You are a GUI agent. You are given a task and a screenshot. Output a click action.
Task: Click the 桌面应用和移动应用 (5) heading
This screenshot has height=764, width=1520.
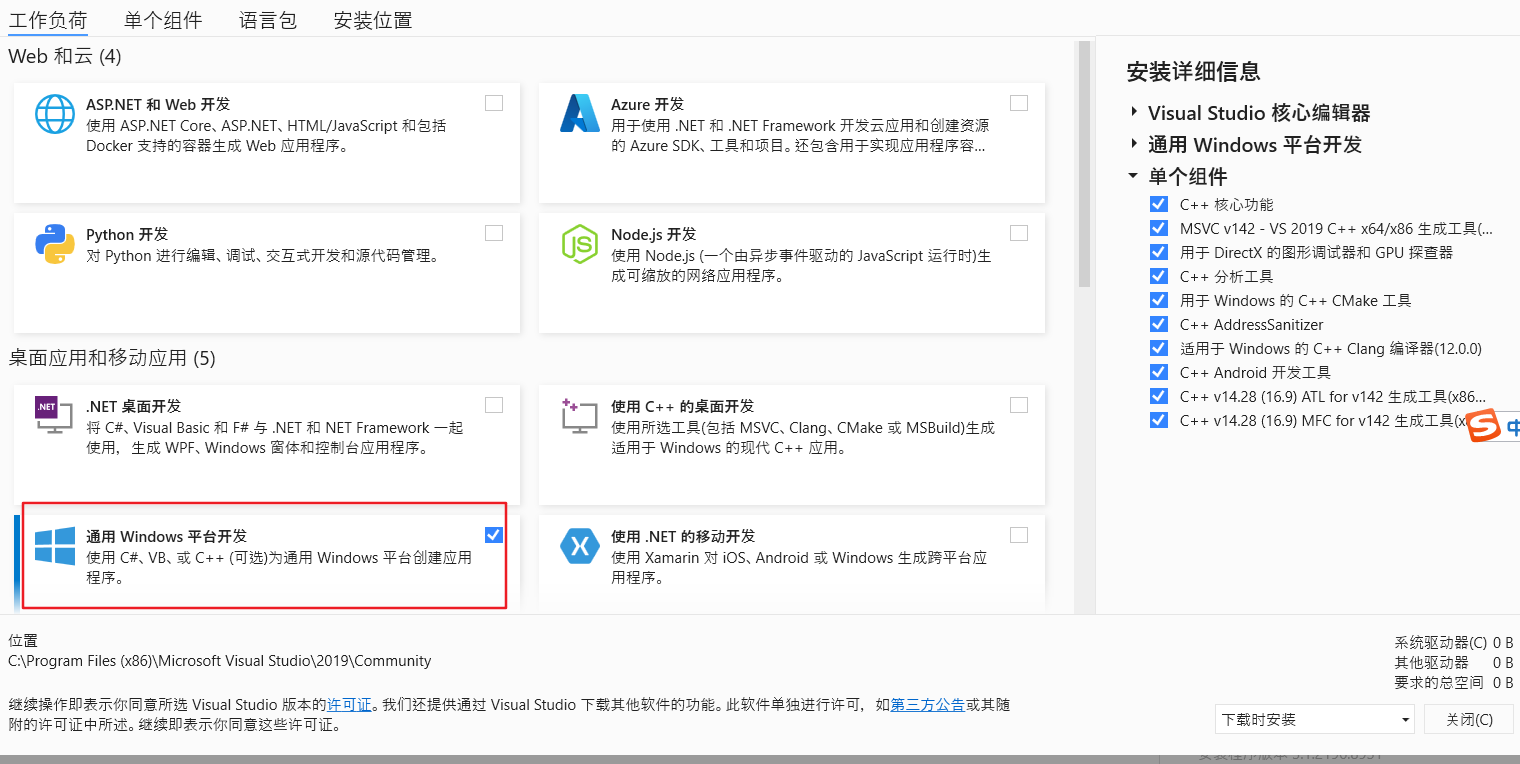tap(112, 358)
